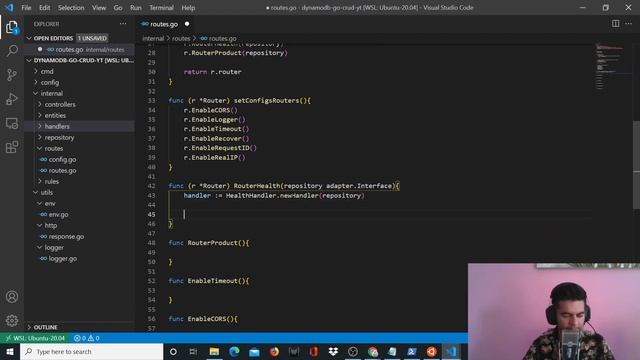The image size is (640, 360).
Task: Open the Run and Debug icon
Action: point(12,99)
